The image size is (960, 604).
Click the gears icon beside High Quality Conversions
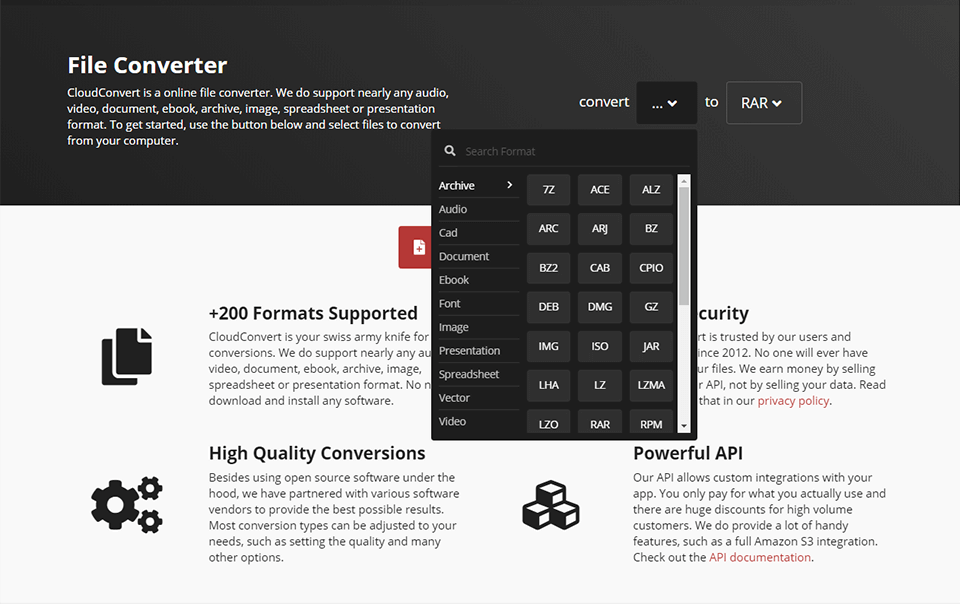pyautogui.click(x=127, y=505)
